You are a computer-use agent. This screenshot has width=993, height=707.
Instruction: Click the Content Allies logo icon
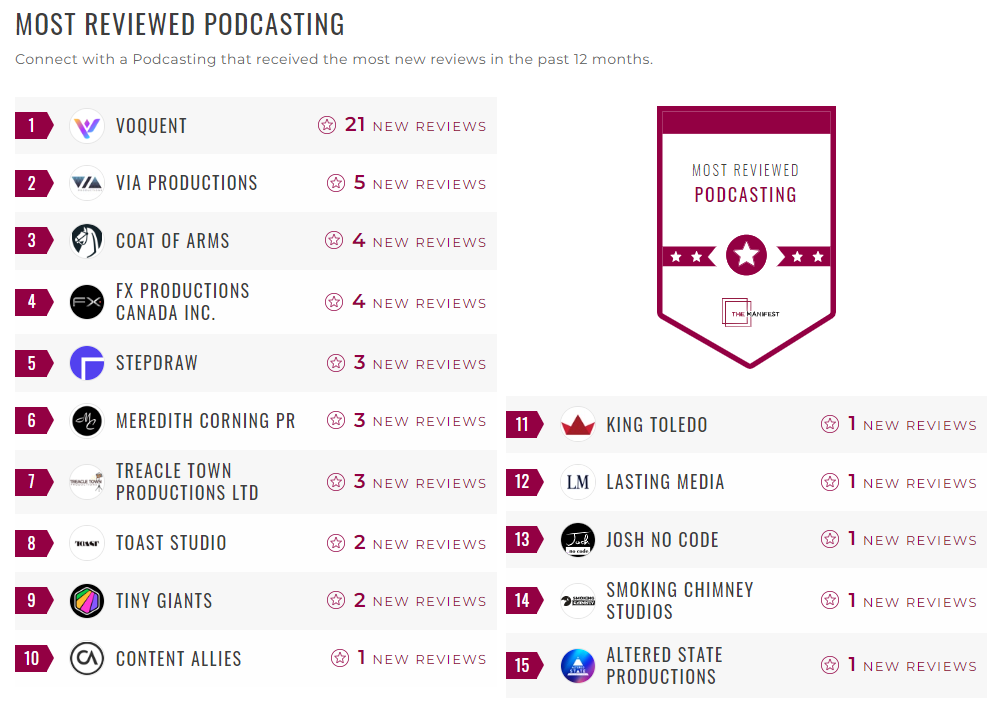pos(87,659)
